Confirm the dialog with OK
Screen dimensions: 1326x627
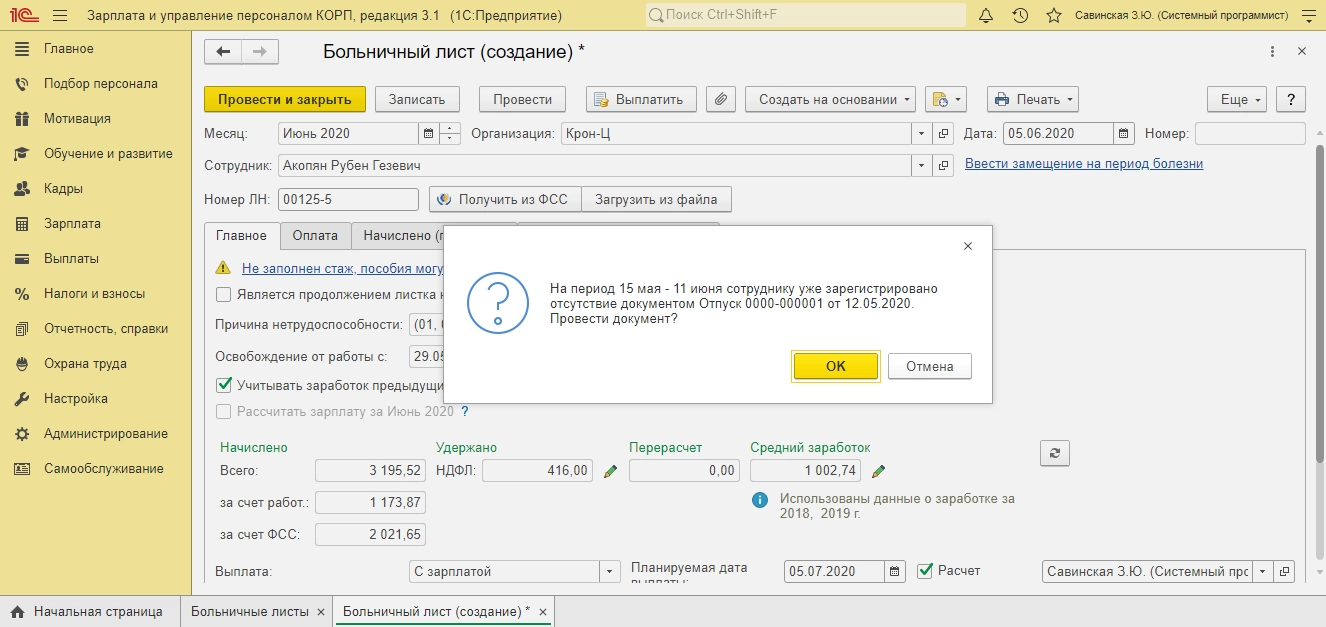point(836,366)
